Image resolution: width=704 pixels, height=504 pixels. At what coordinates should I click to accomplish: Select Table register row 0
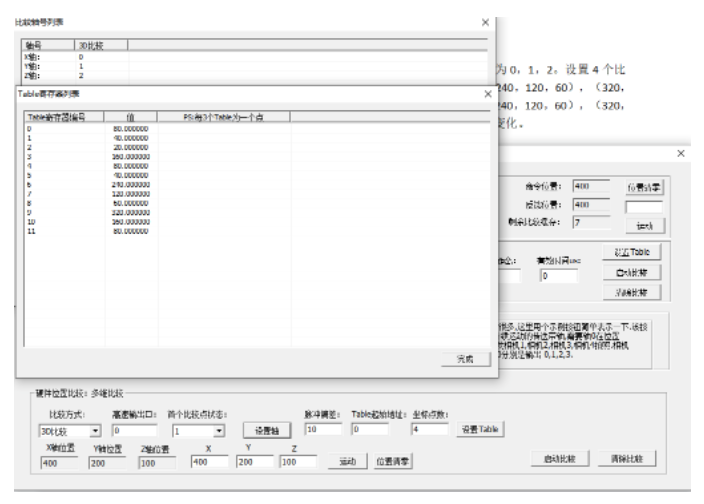pyautogui.click(x=257, y=129)
